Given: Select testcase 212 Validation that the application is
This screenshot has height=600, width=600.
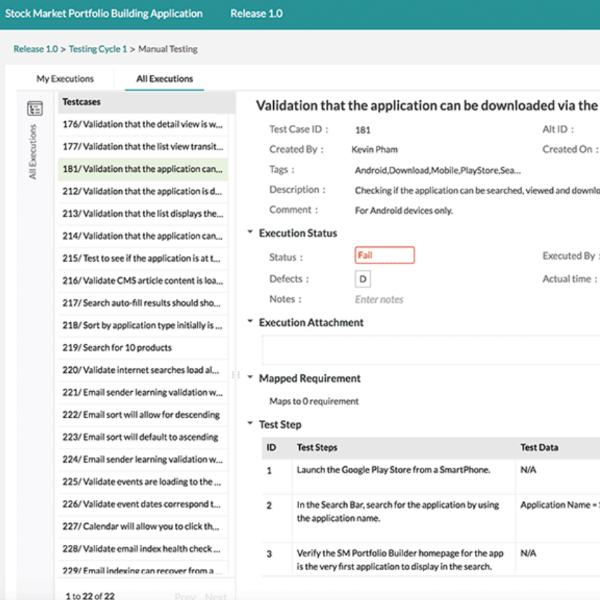Looking at the screenshot, I should point(143,191).
